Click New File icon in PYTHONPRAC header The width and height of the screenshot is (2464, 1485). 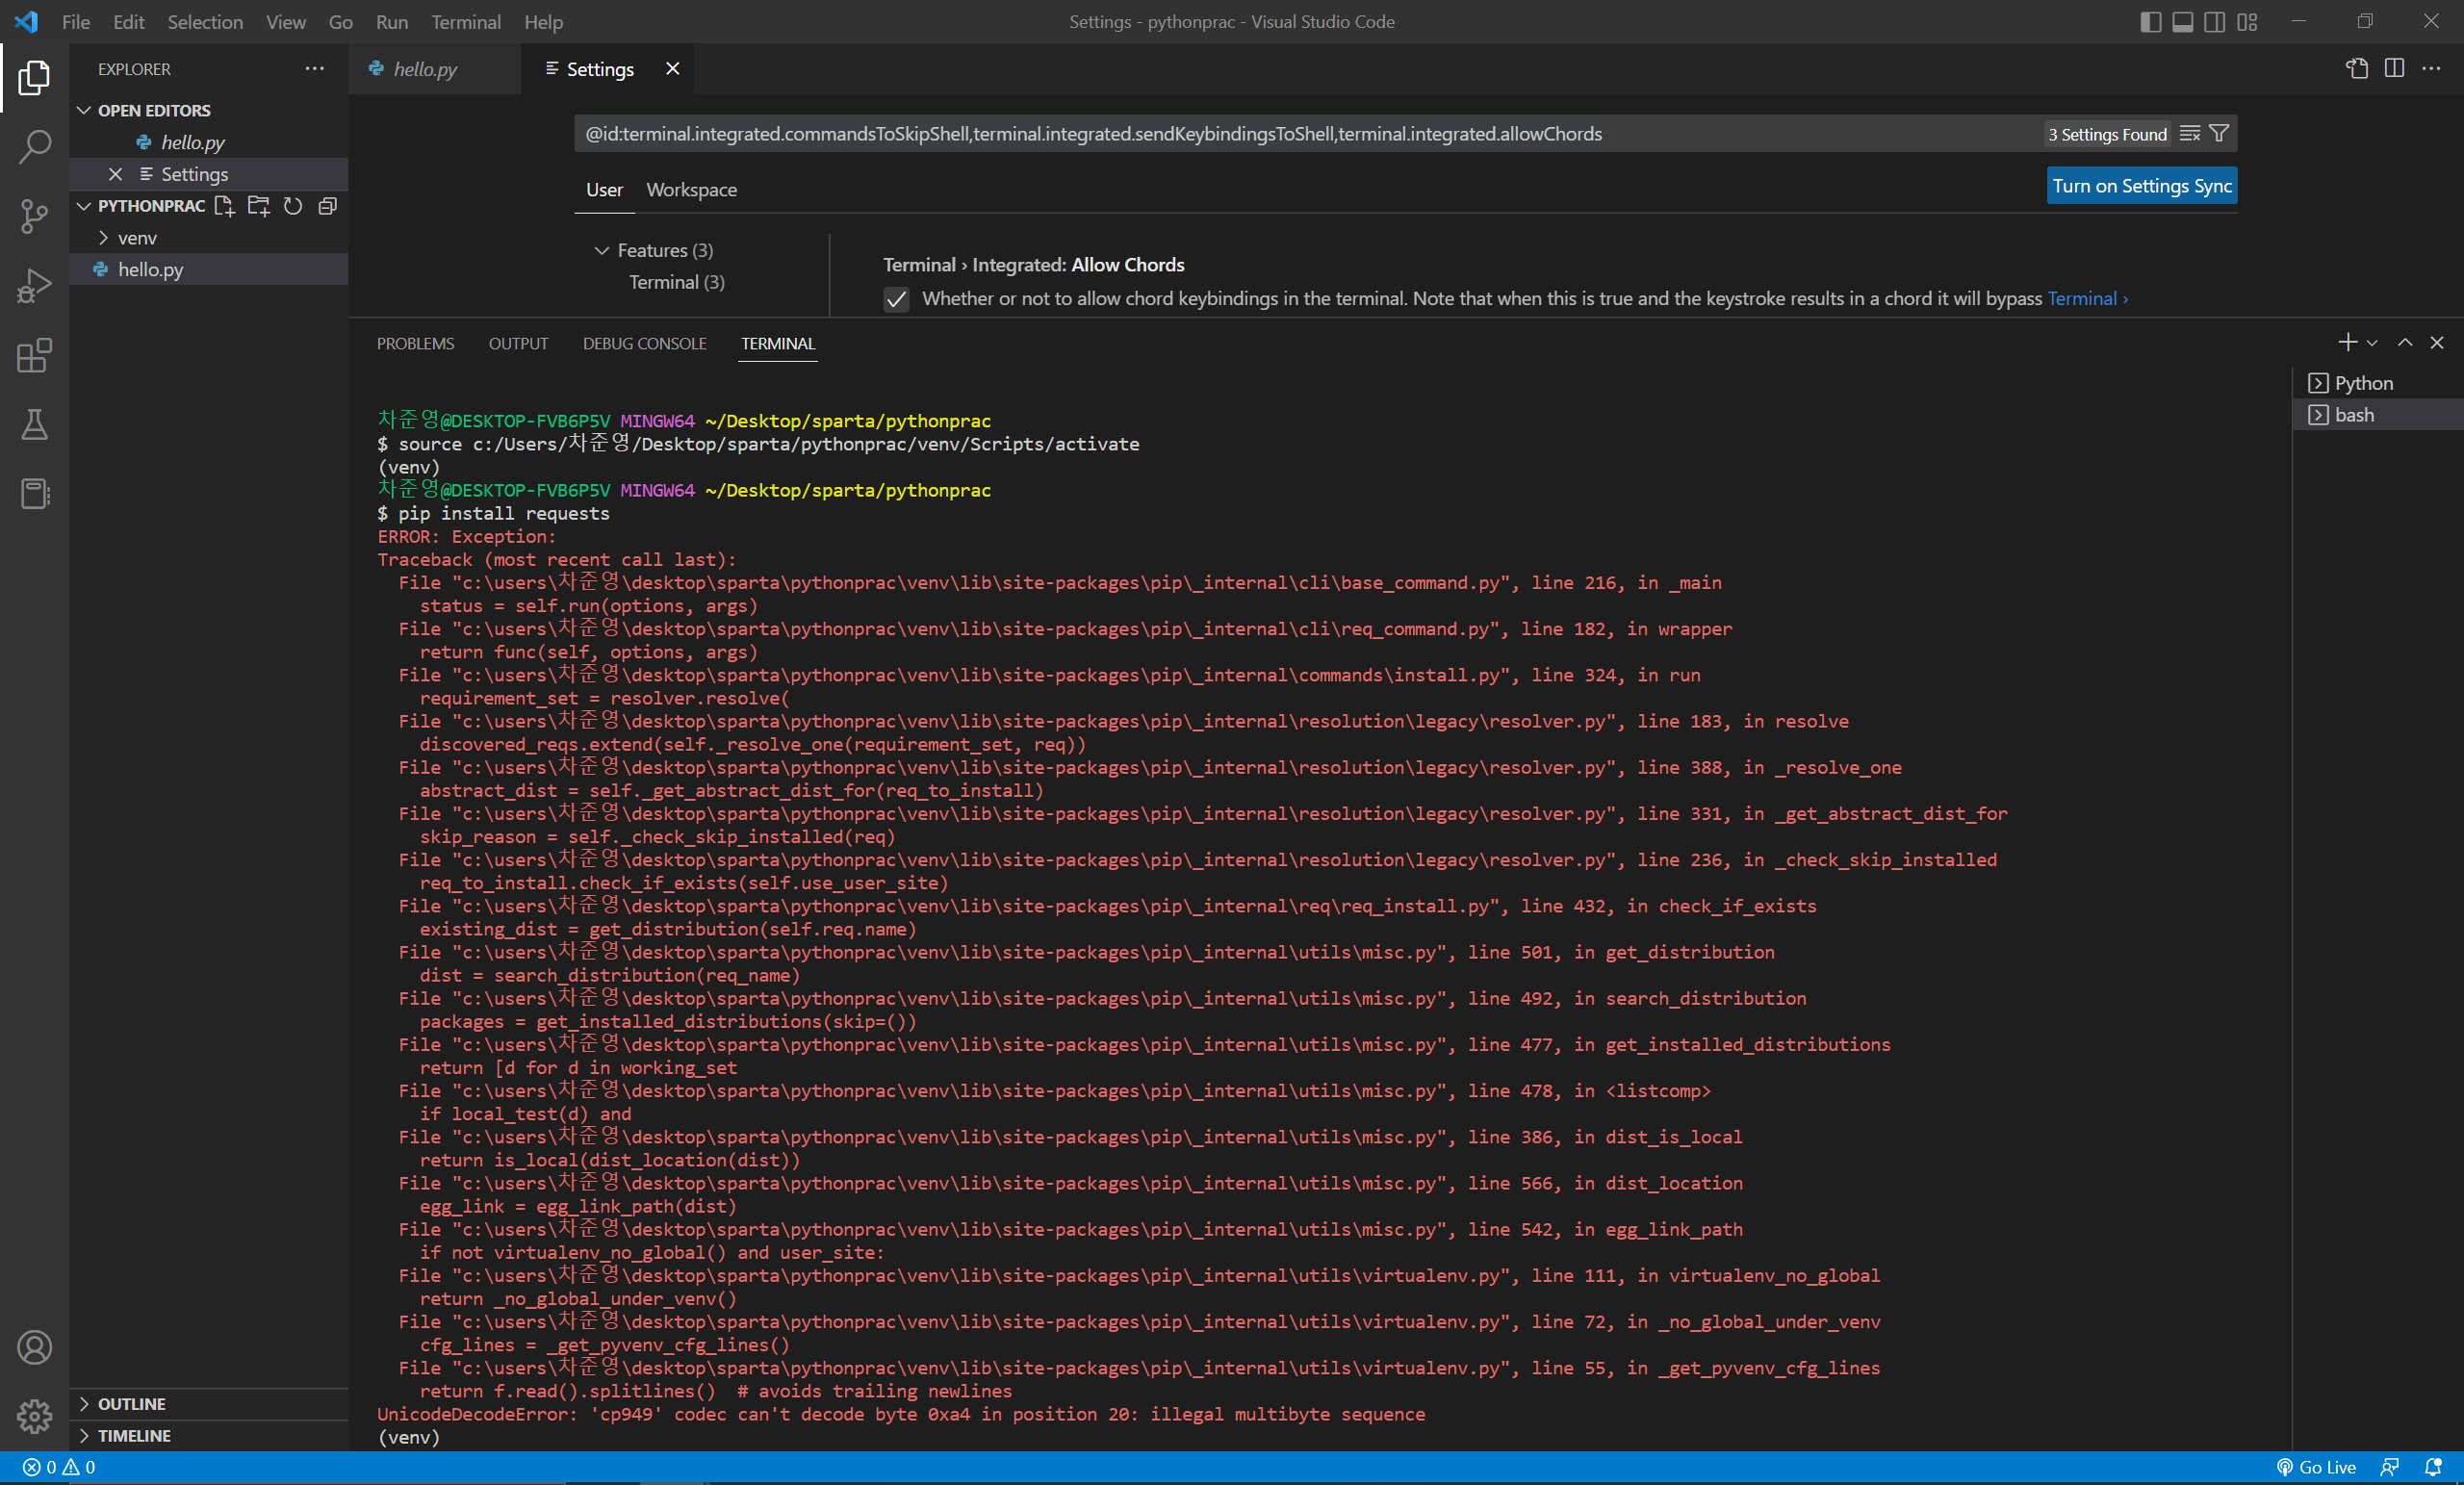click(x=224, y=206)
